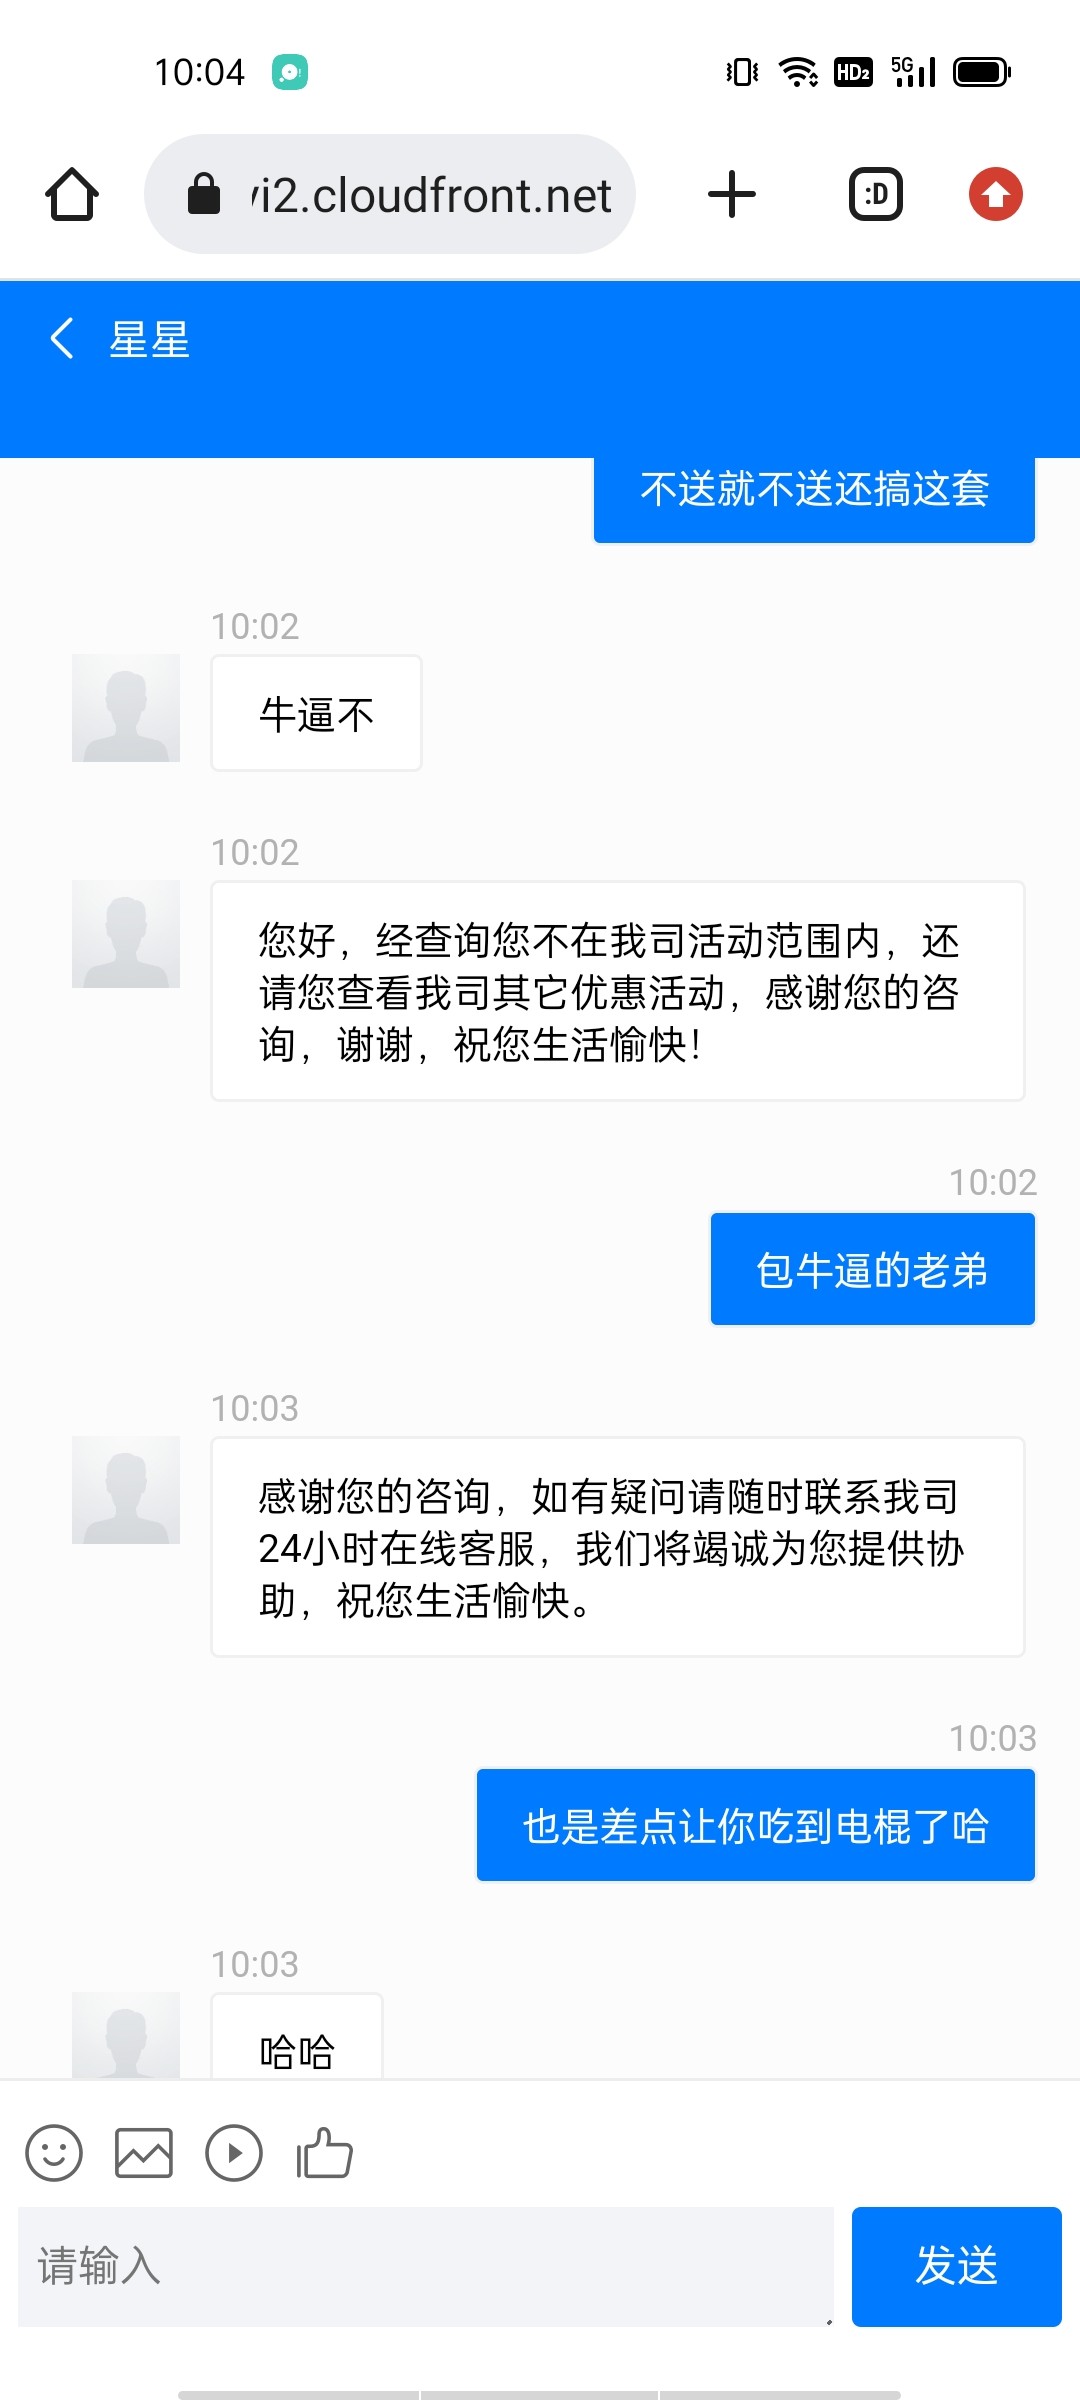Tap the 星星 chat title

[150, 340]
